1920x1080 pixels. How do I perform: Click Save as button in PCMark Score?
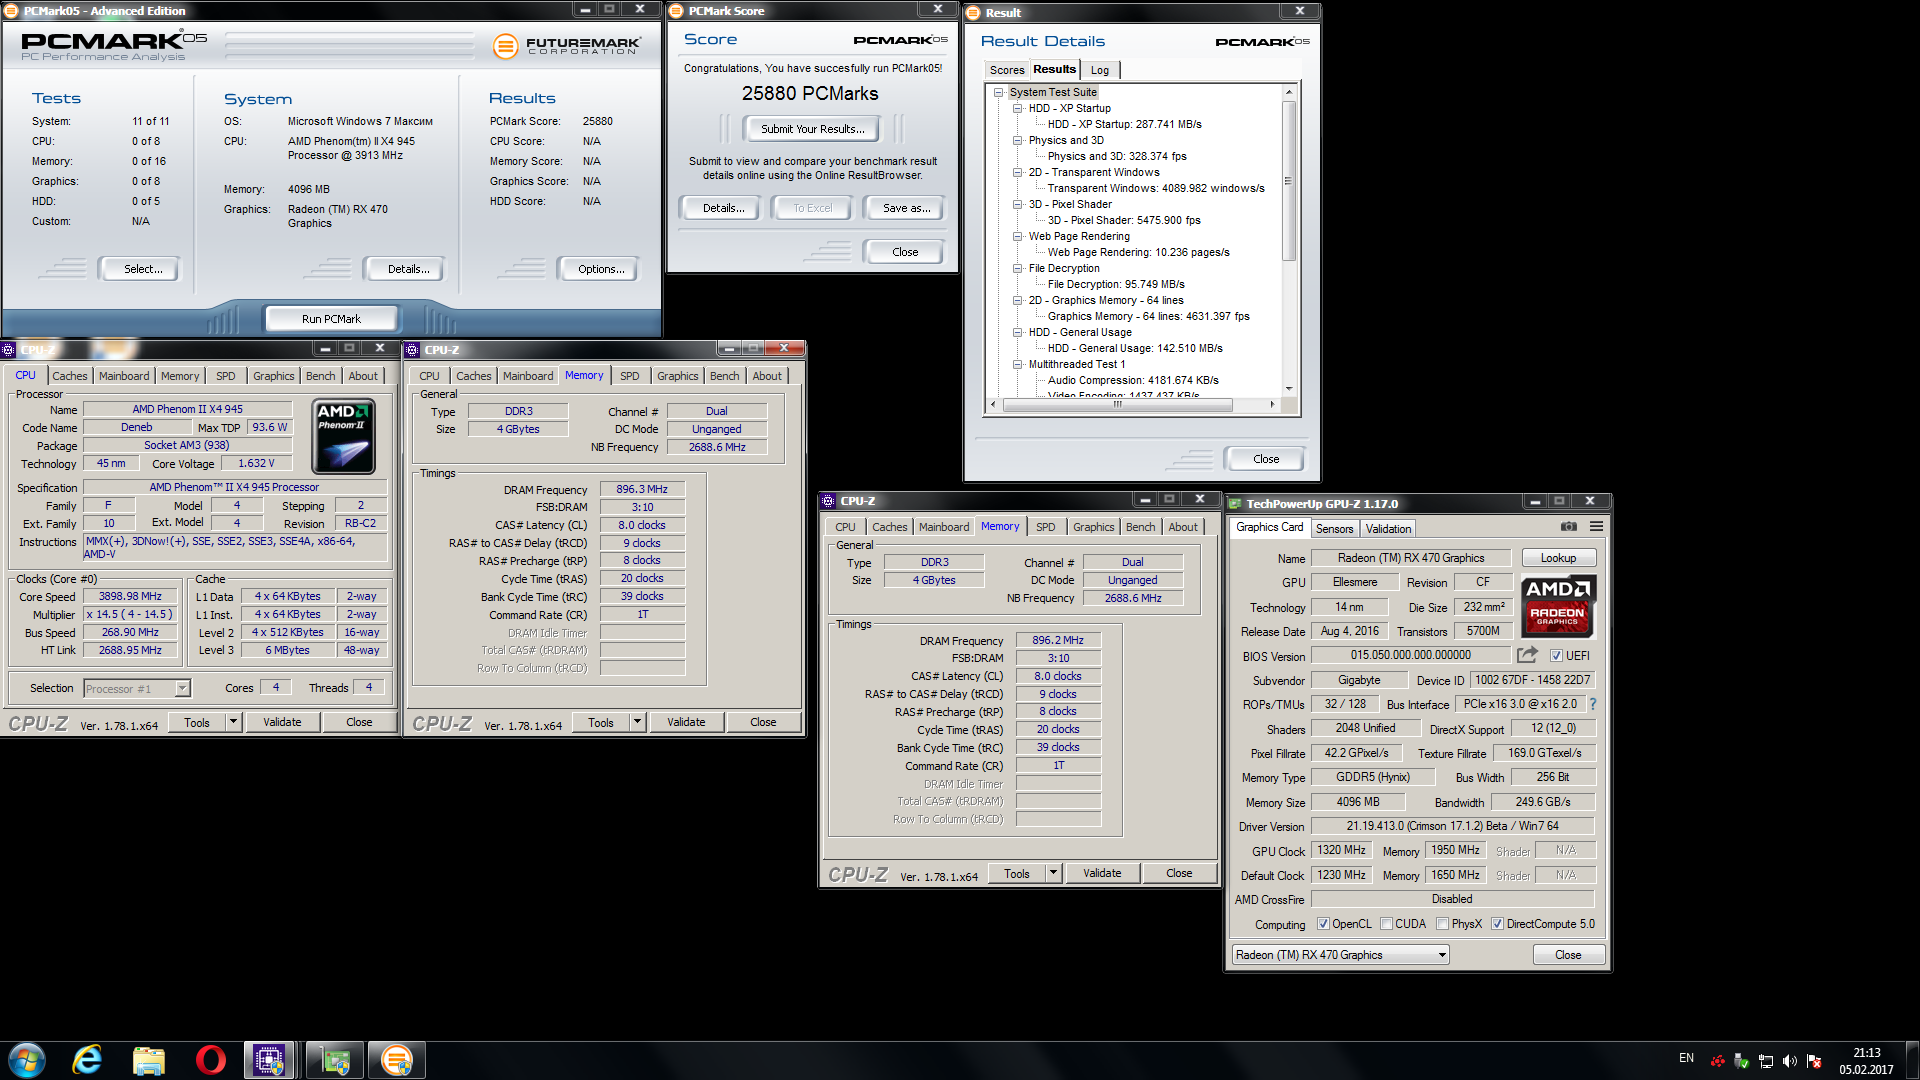pos(906,208)
